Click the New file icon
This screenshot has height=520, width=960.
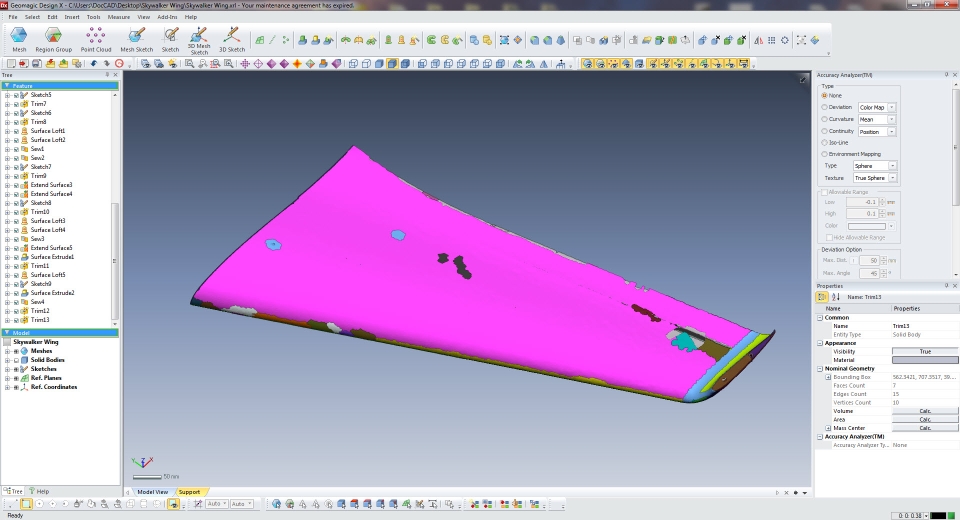click(x=10, y=64)
